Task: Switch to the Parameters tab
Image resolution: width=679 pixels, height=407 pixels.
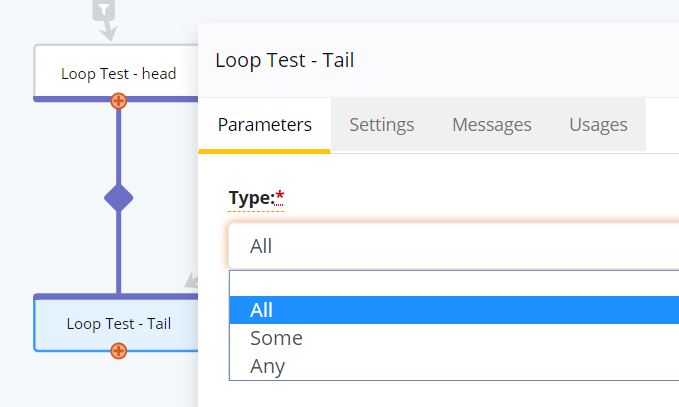Action: click(264, 125)
